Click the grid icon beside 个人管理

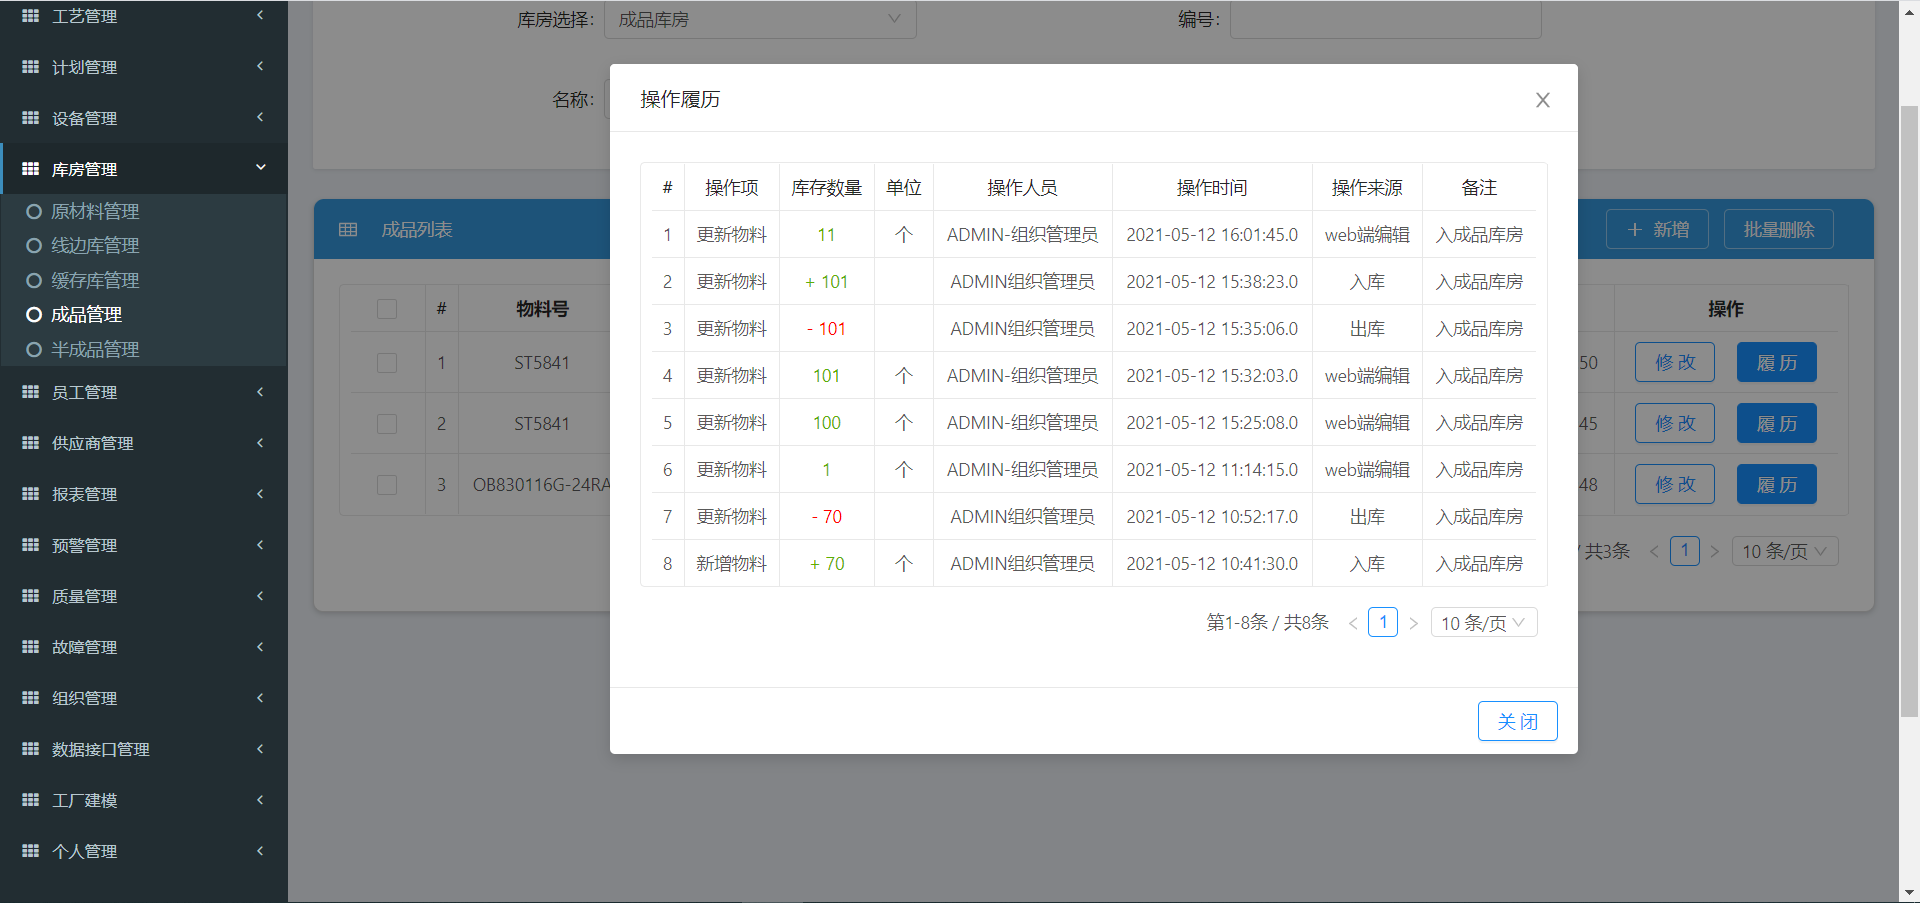pyautogui.click(x=30, y=851)
